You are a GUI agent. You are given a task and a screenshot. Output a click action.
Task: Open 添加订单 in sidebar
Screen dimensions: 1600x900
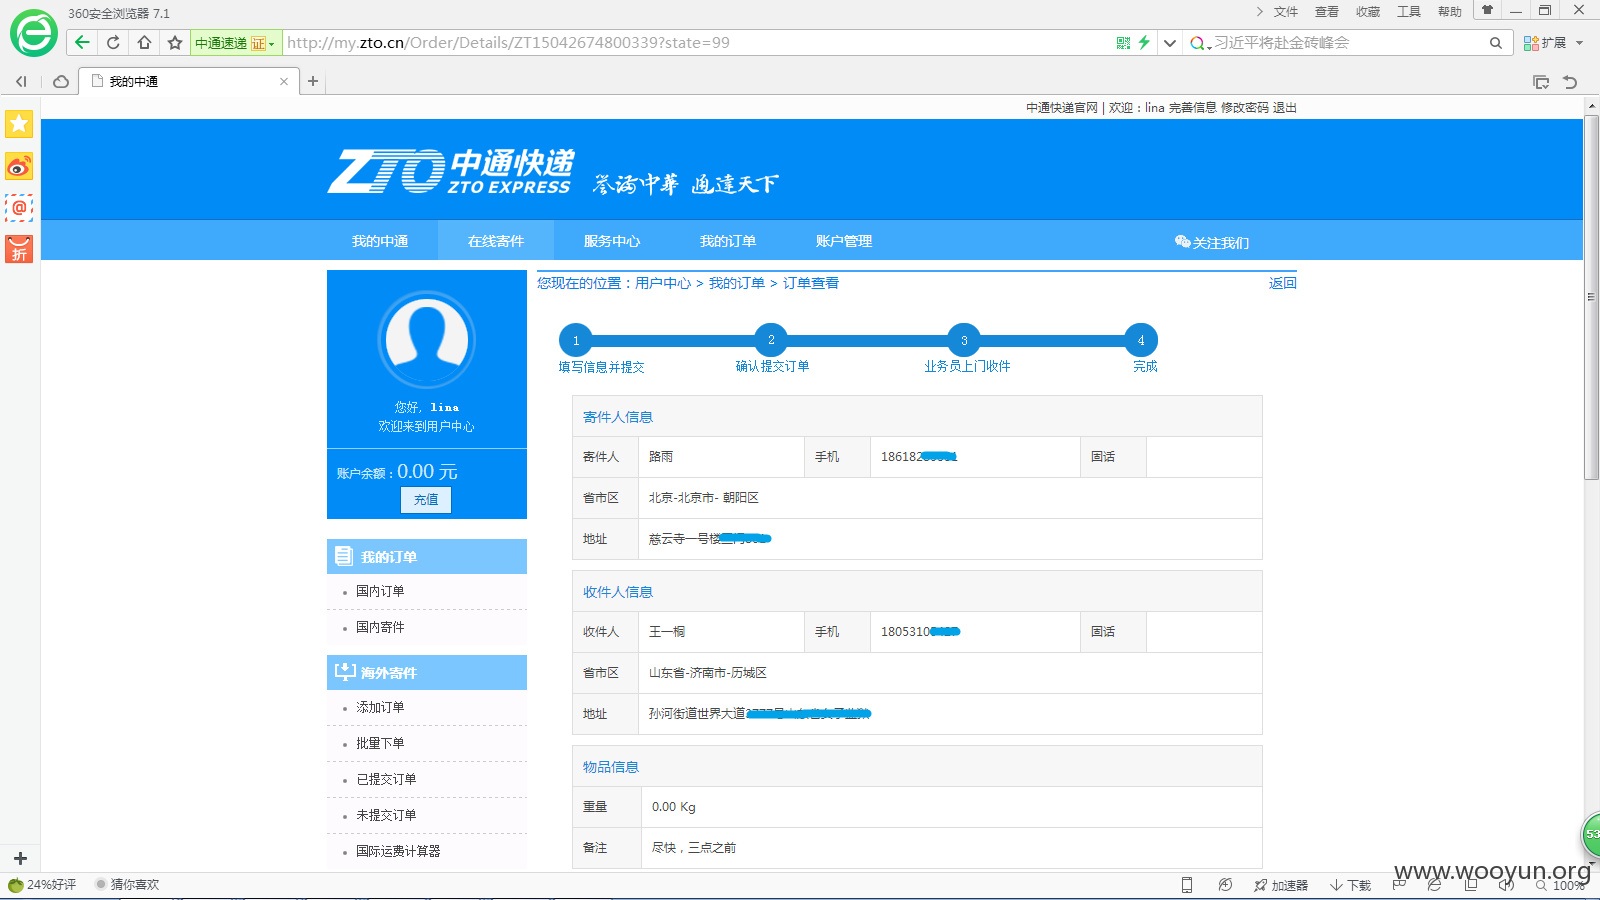coord(380,707)
